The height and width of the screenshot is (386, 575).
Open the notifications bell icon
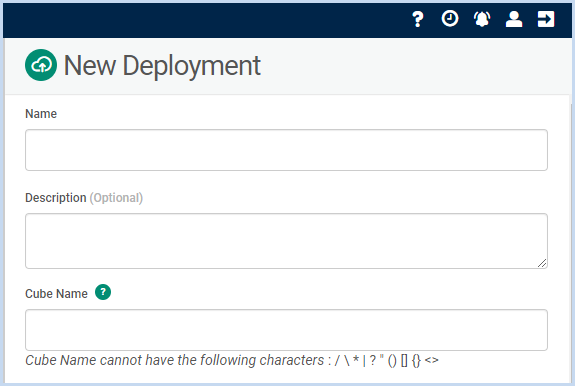tap(482, 19)
